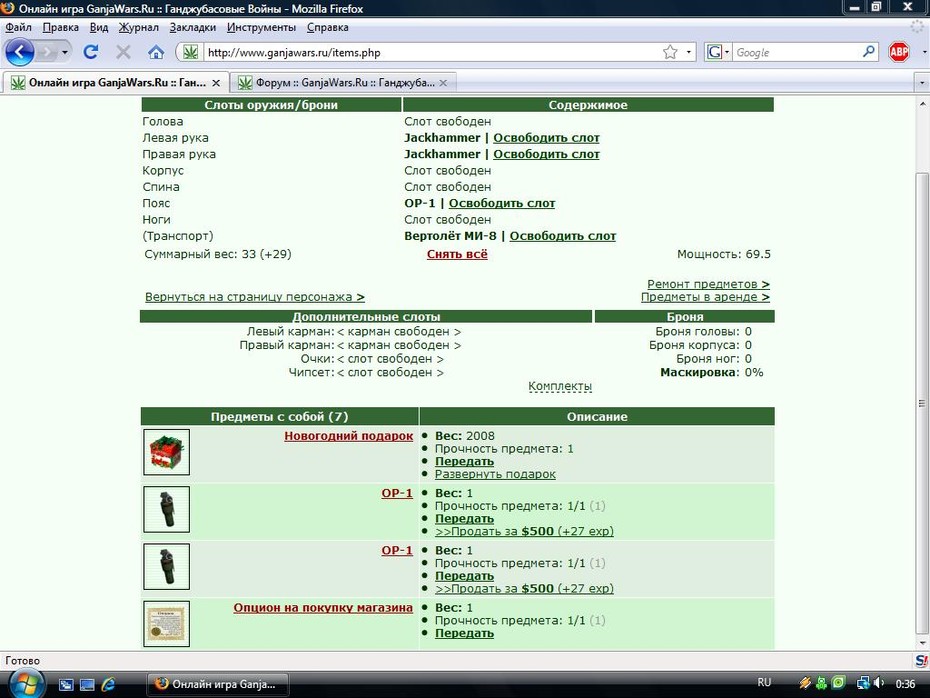Screen dimensions: 930x698
Task: Click the Firefox back arrow button
Action: click(20, 52)
